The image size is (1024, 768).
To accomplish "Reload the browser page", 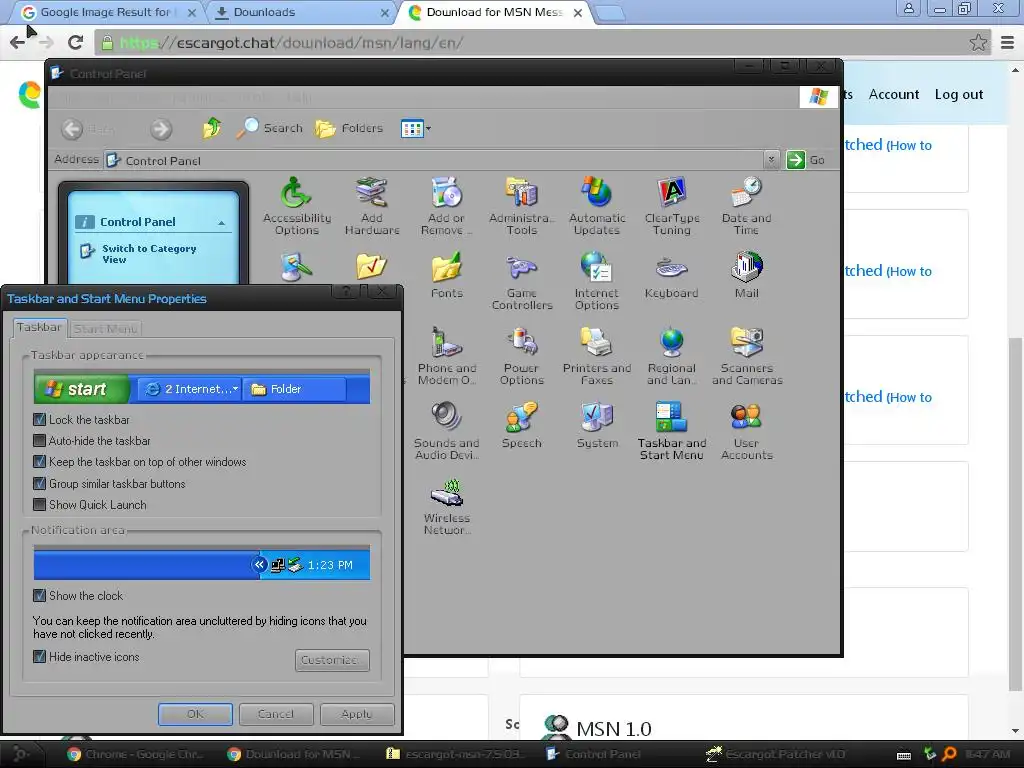I will (x=76, y=42).
